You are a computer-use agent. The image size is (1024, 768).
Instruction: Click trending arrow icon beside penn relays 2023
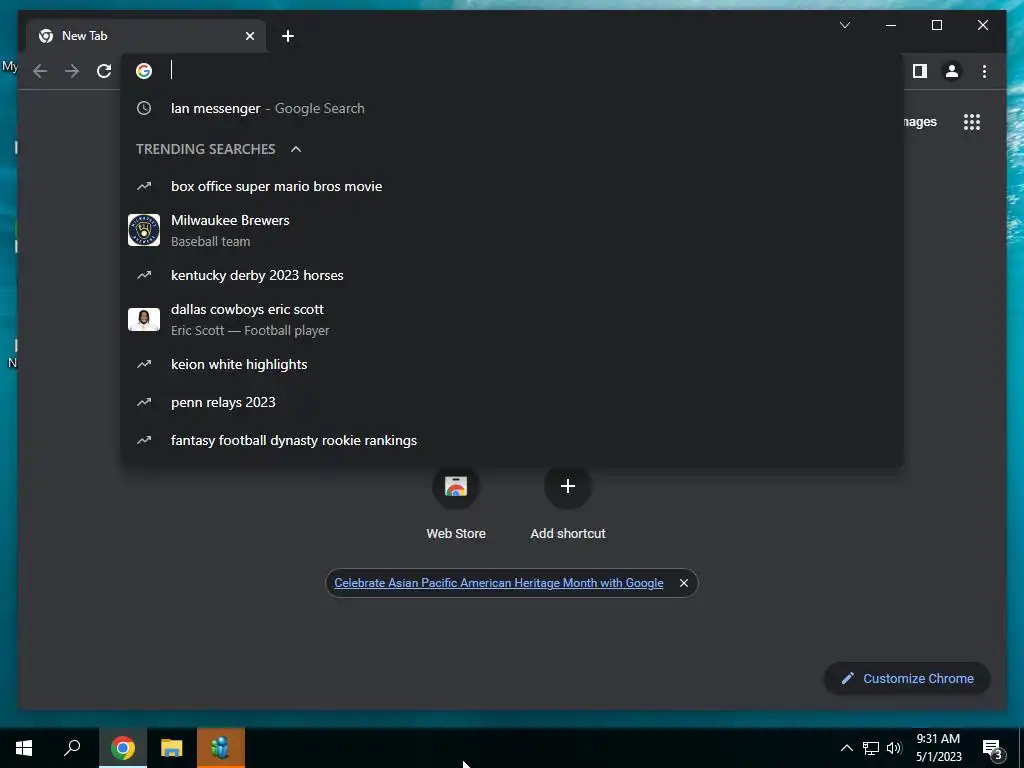pyautogui.click(x=144, y=402)
